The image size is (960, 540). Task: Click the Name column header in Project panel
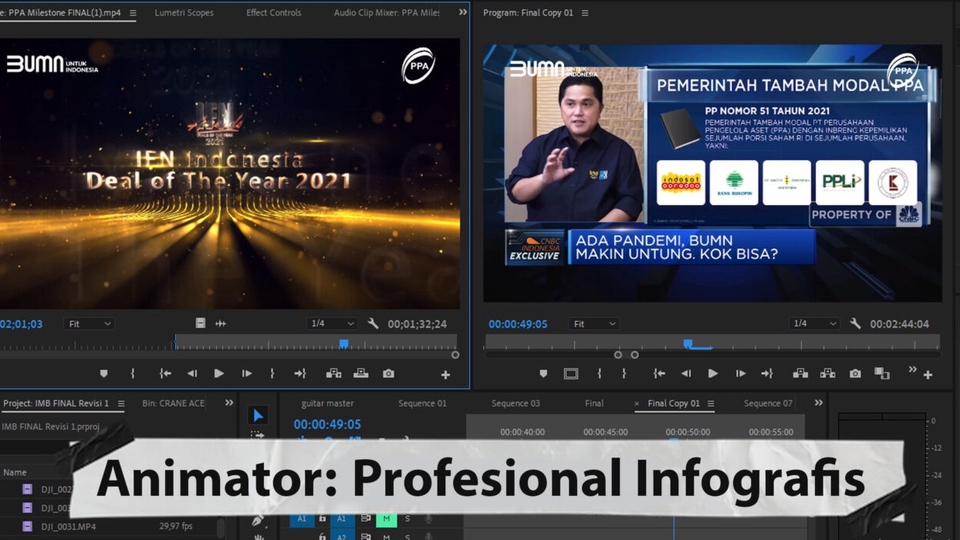tap(15, 472)
